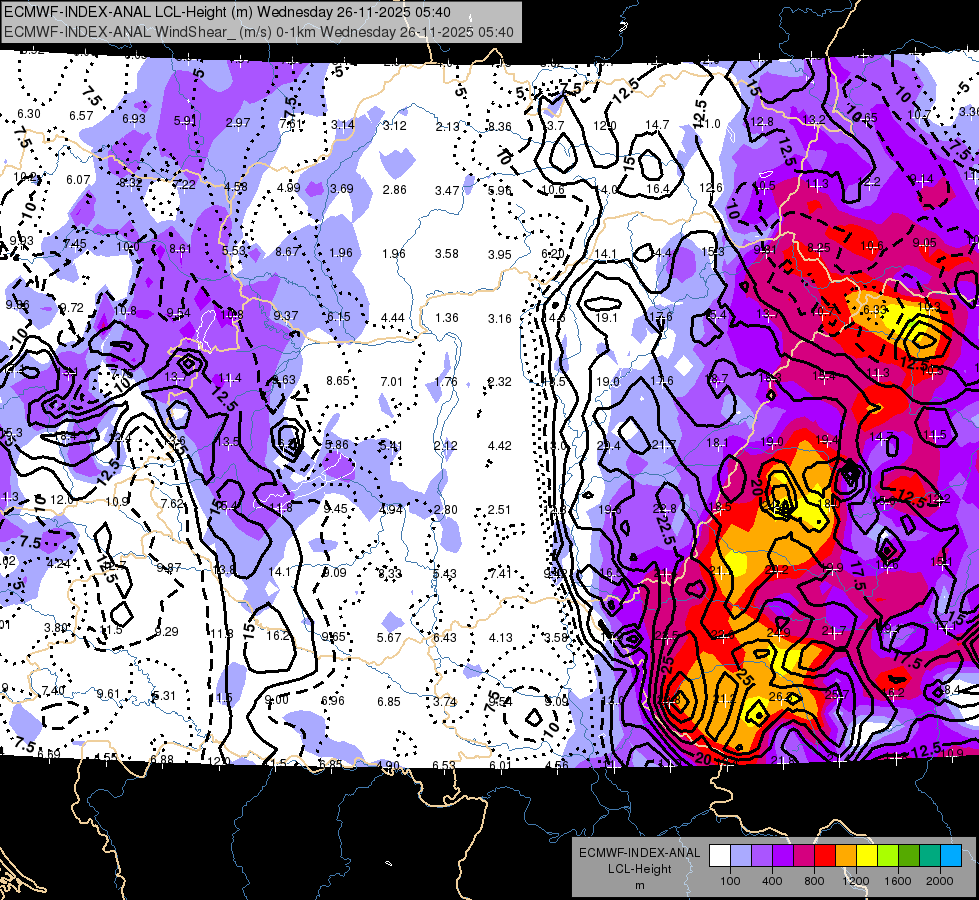Click the wind shear value 4.13
Image resolution: width=979 pixels, height=900 pixels.
501,638
